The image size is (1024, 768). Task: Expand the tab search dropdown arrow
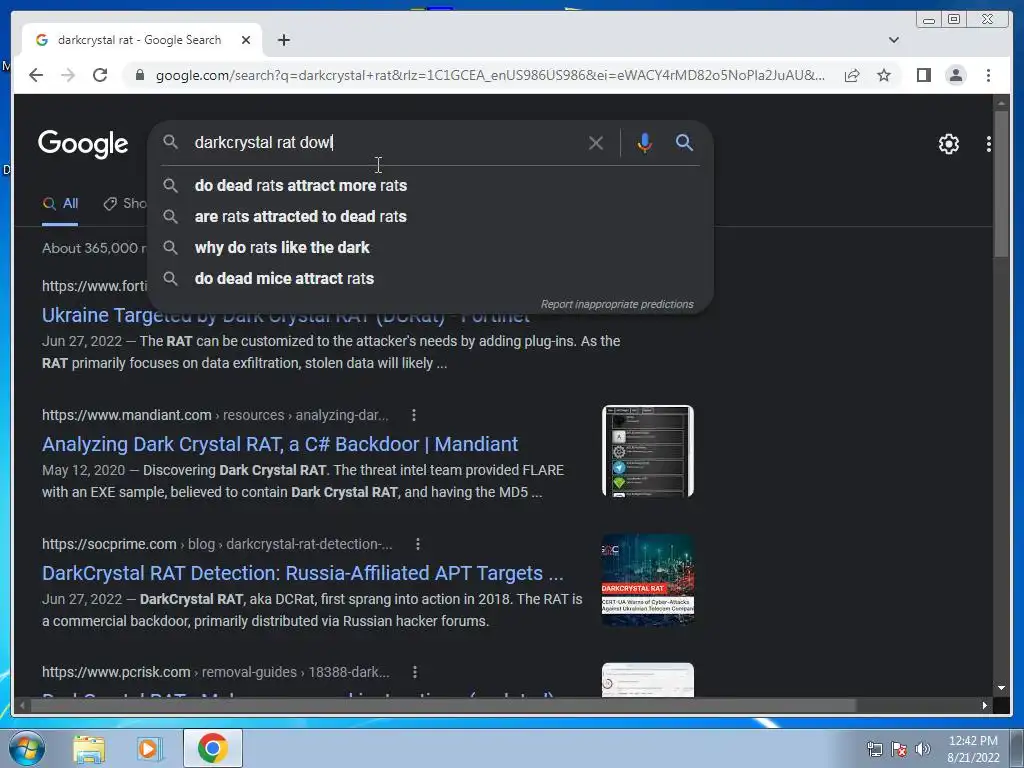tap(893, 40)
